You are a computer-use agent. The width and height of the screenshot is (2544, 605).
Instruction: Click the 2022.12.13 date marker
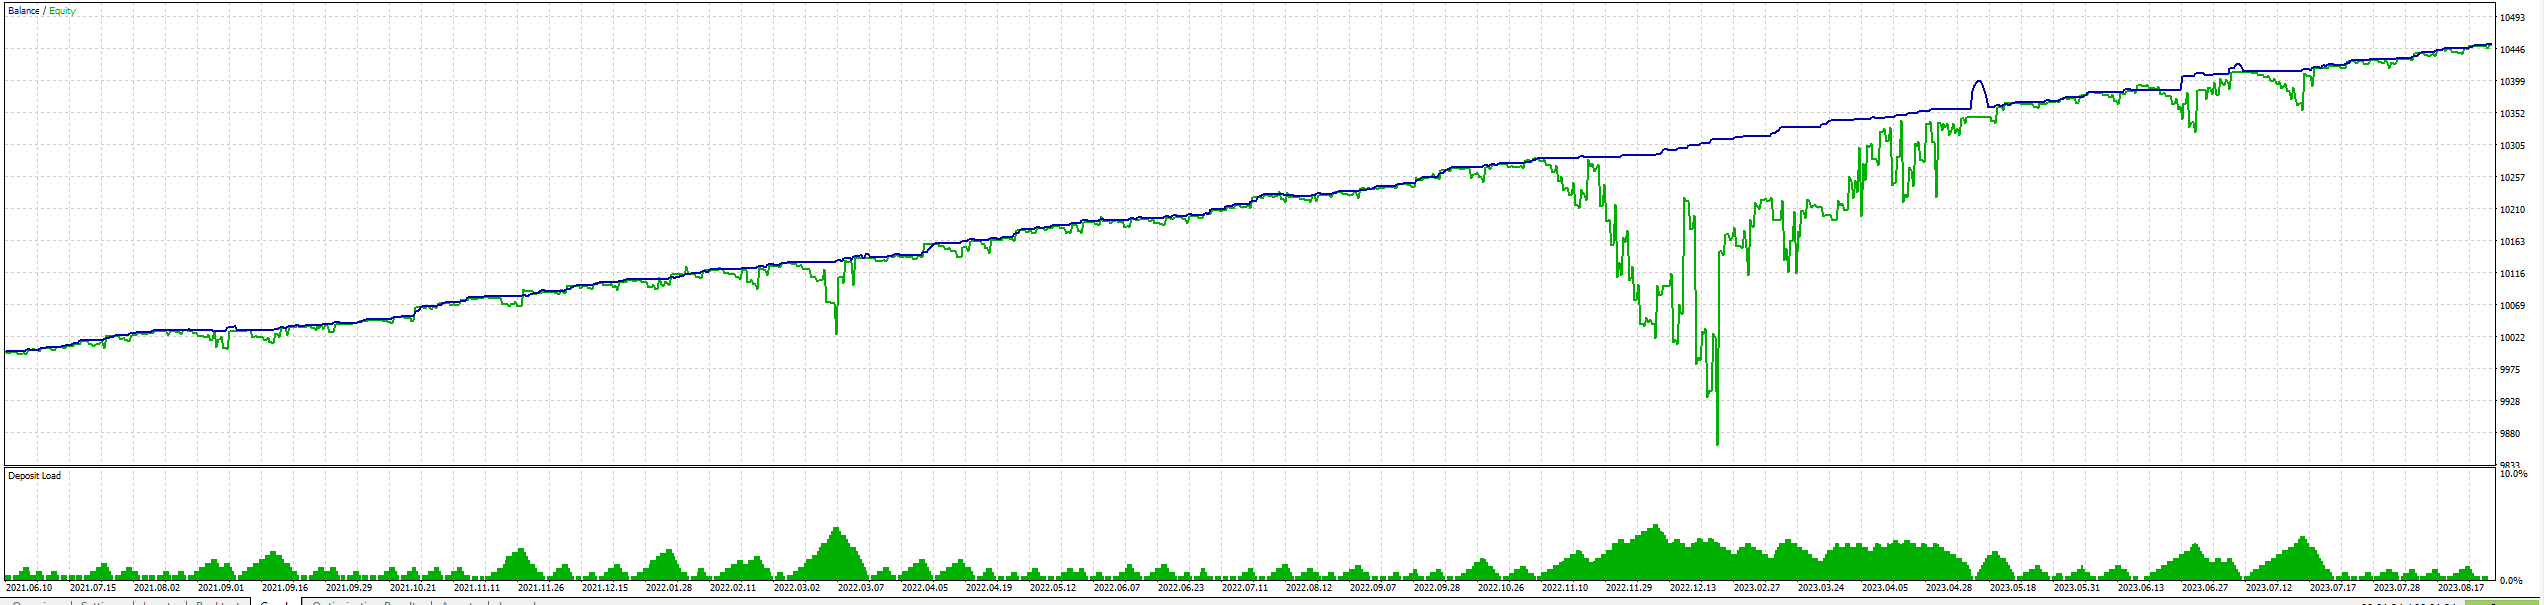pyautogui.click(x=1692, y=588)
